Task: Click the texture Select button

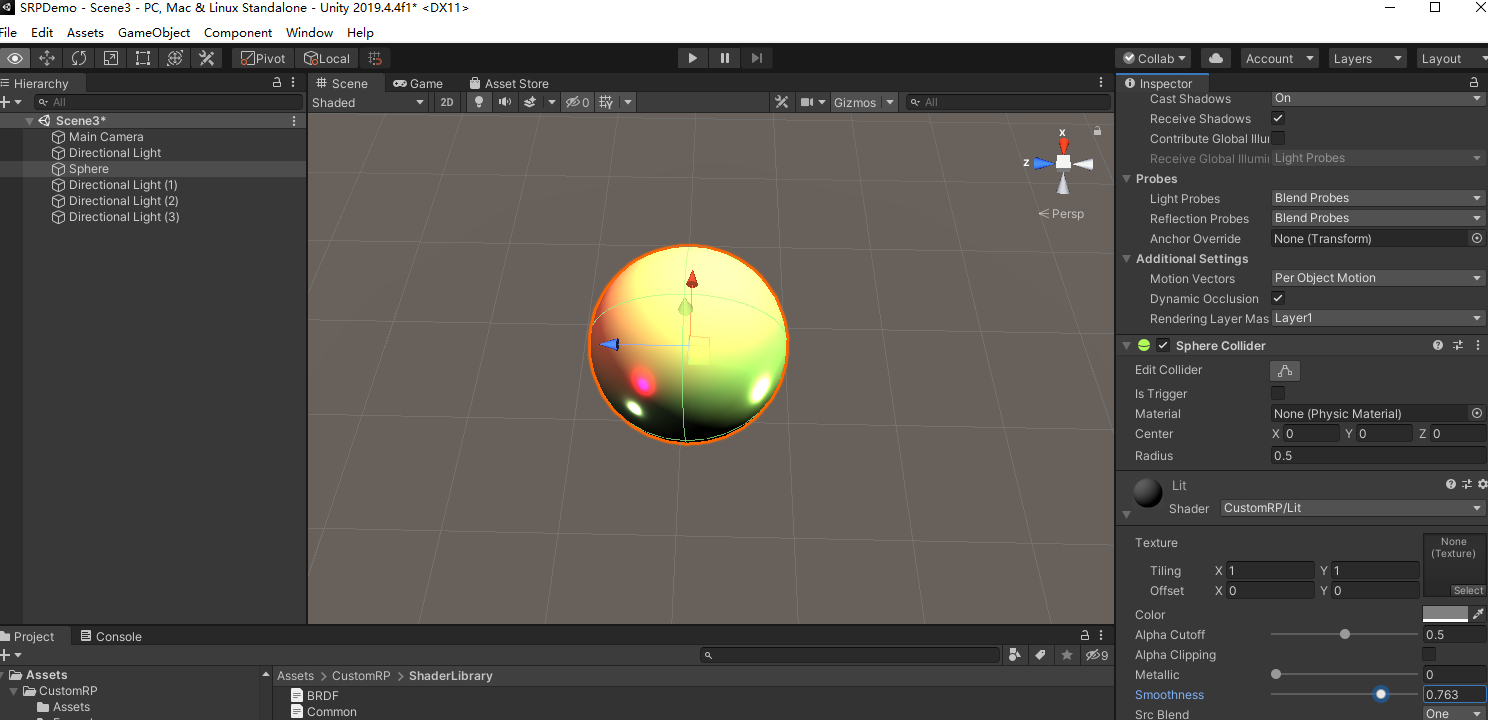Action: click(x=1468, y=591)
